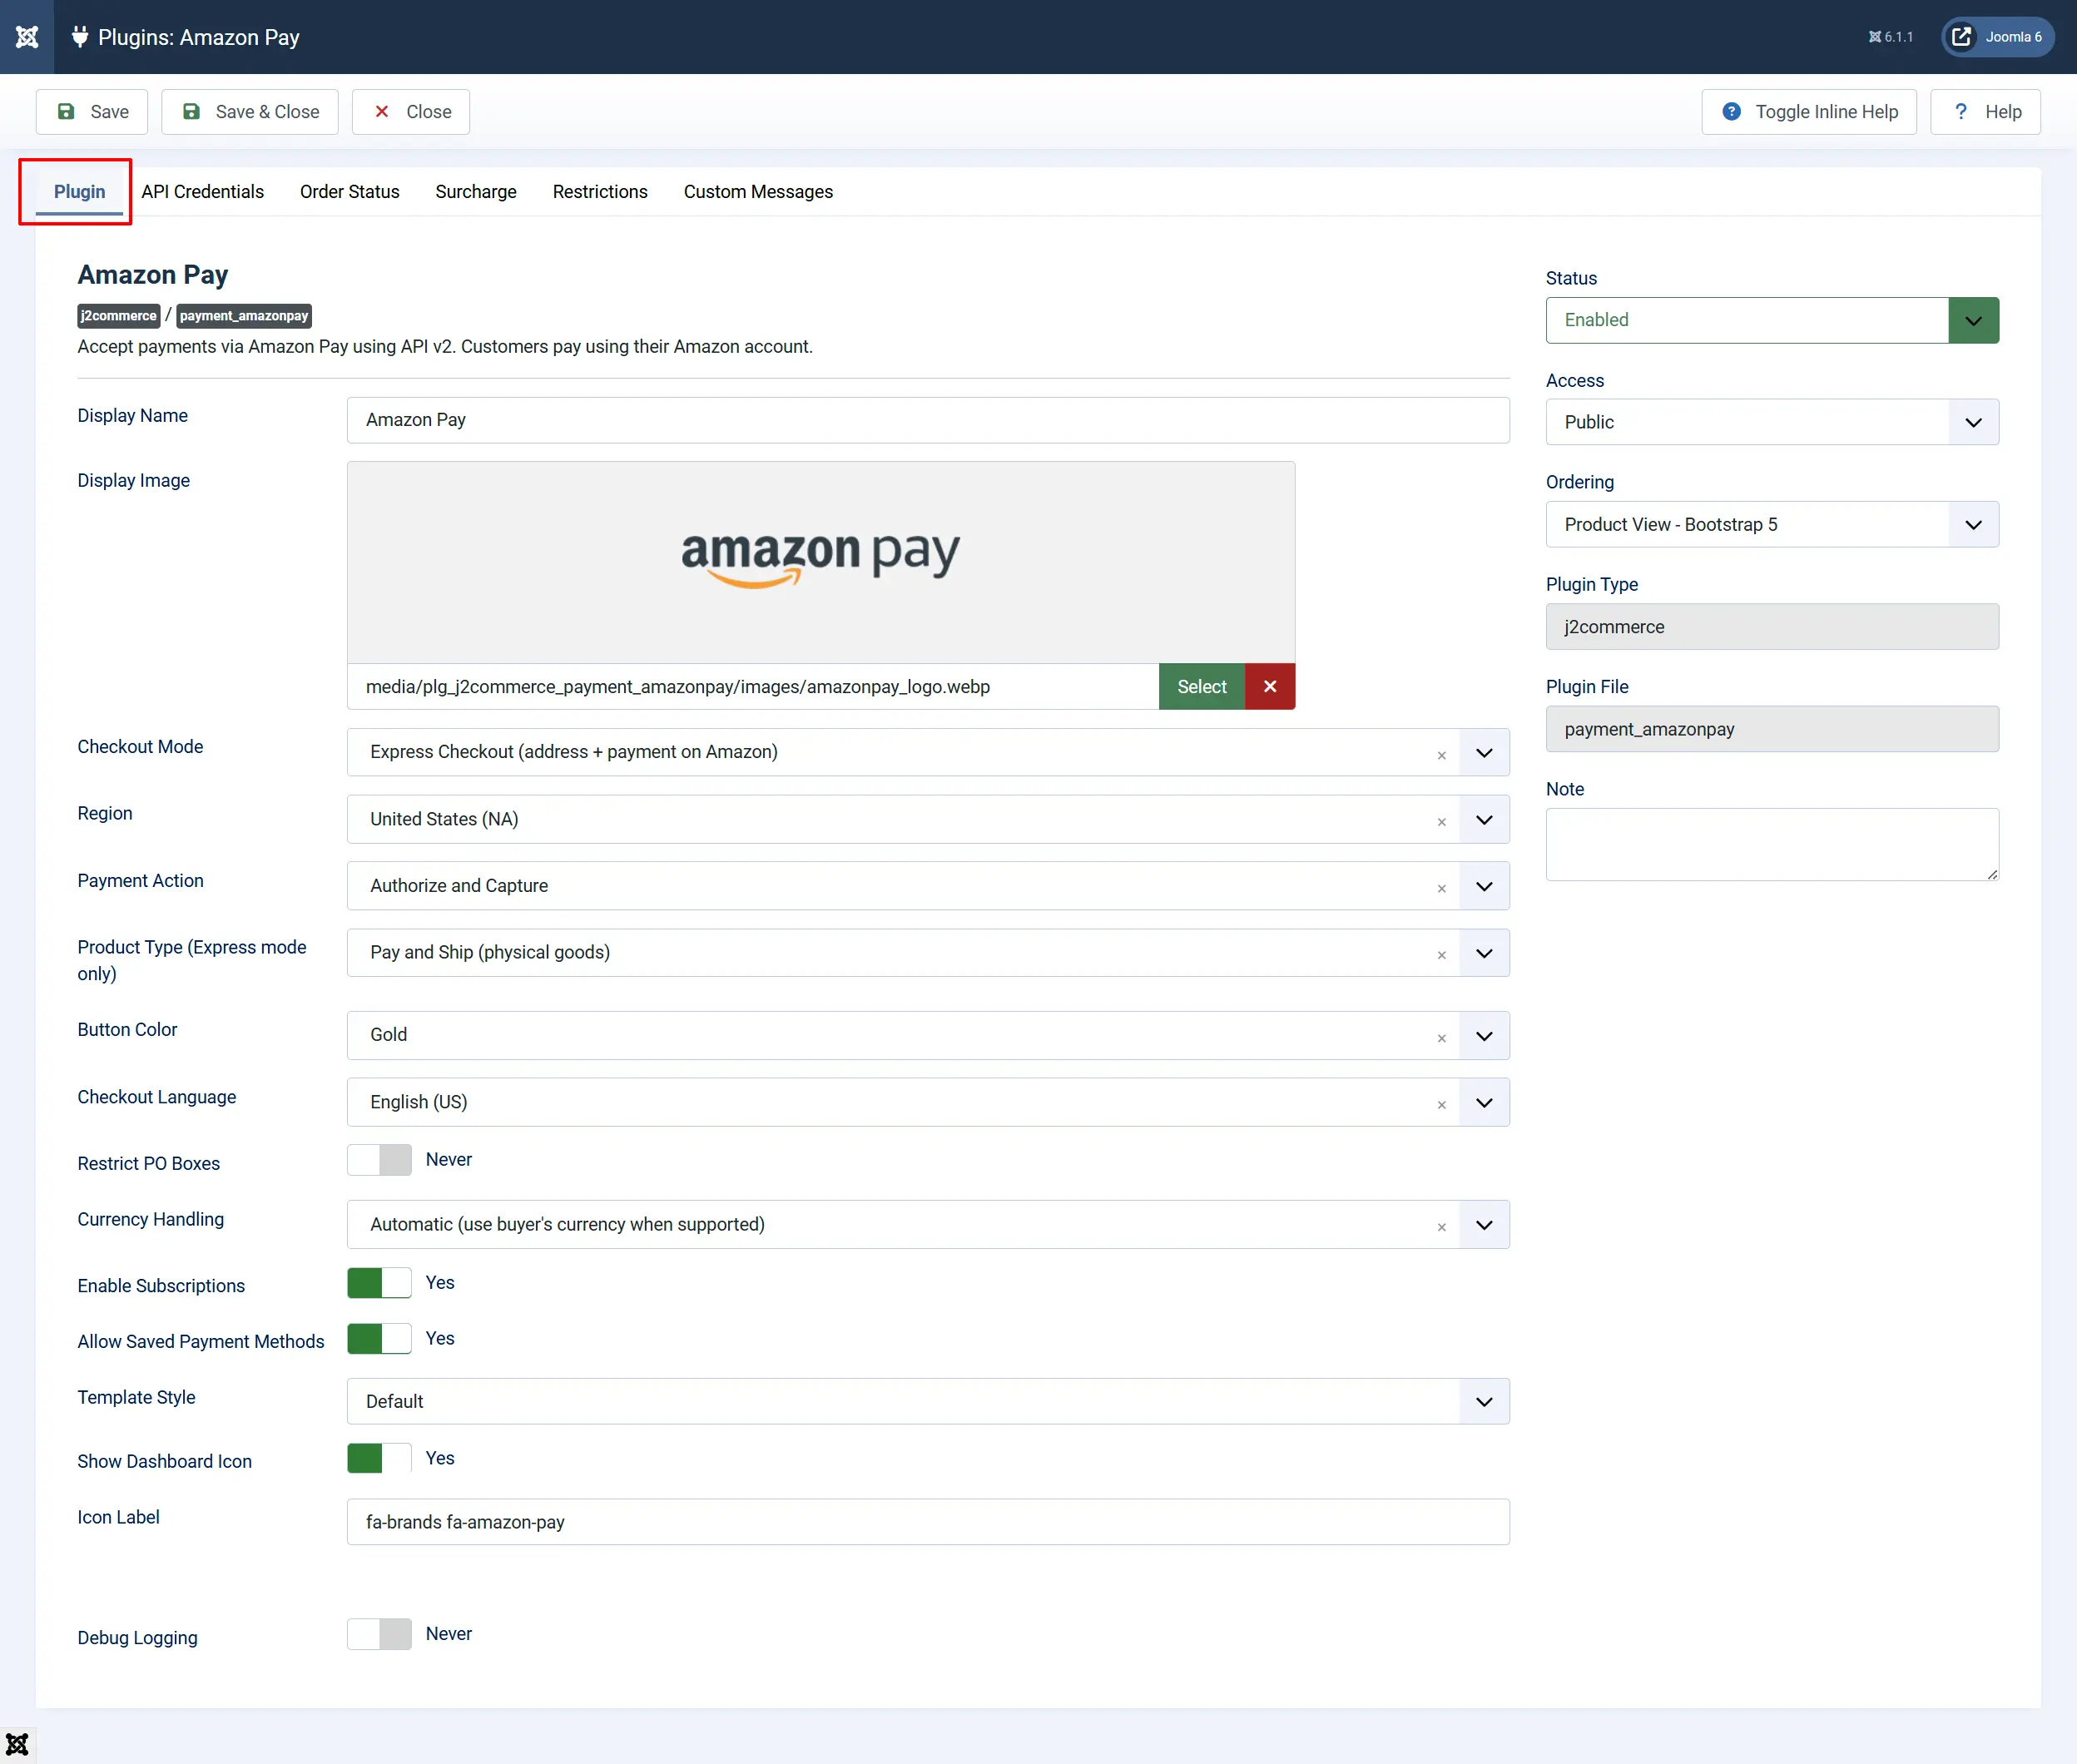
Task: Clear the Button Color selection
Action: tap(1442, 1038)
